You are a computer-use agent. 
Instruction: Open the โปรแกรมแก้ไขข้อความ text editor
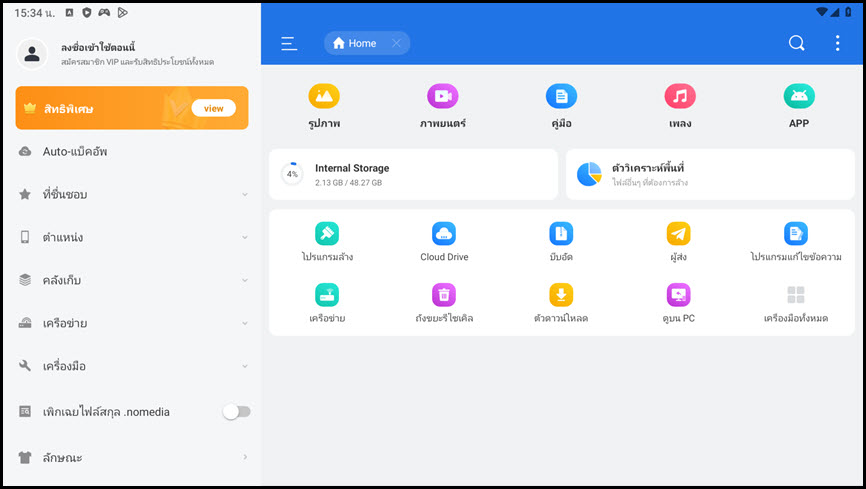click(796, 241)
